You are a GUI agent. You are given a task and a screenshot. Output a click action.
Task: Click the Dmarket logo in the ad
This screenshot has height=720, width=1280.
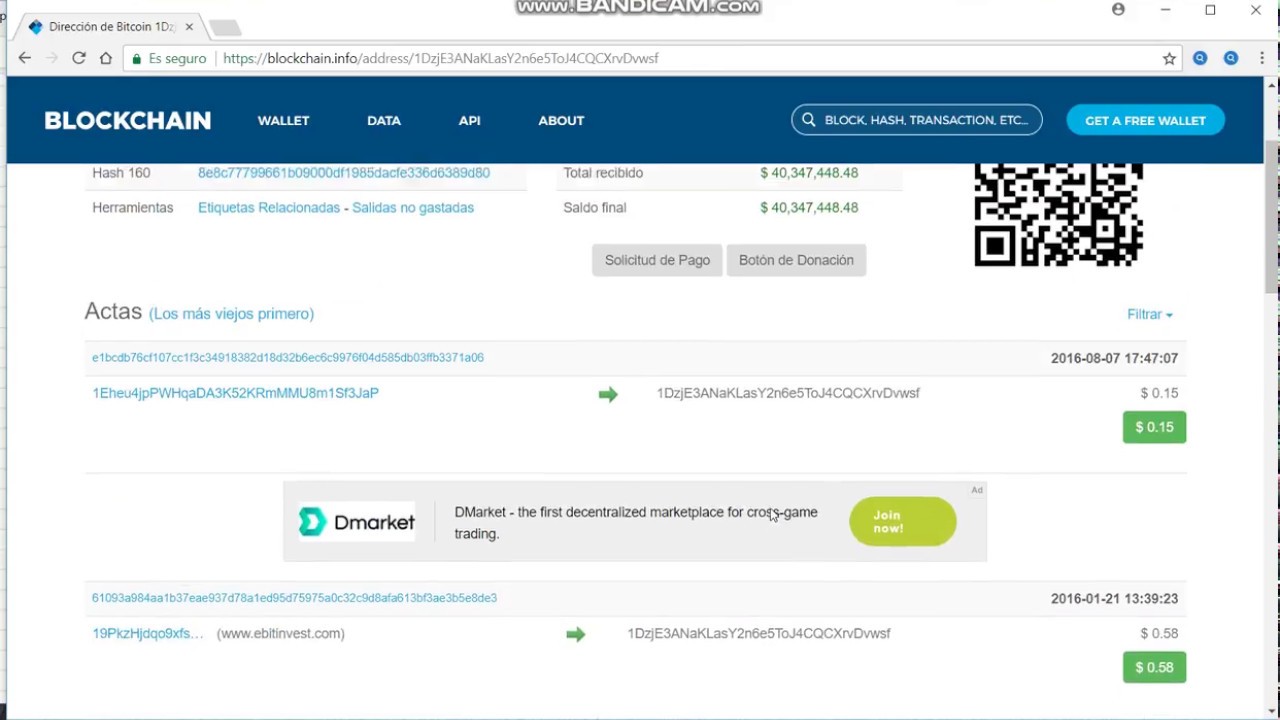(x=356, y=522)
